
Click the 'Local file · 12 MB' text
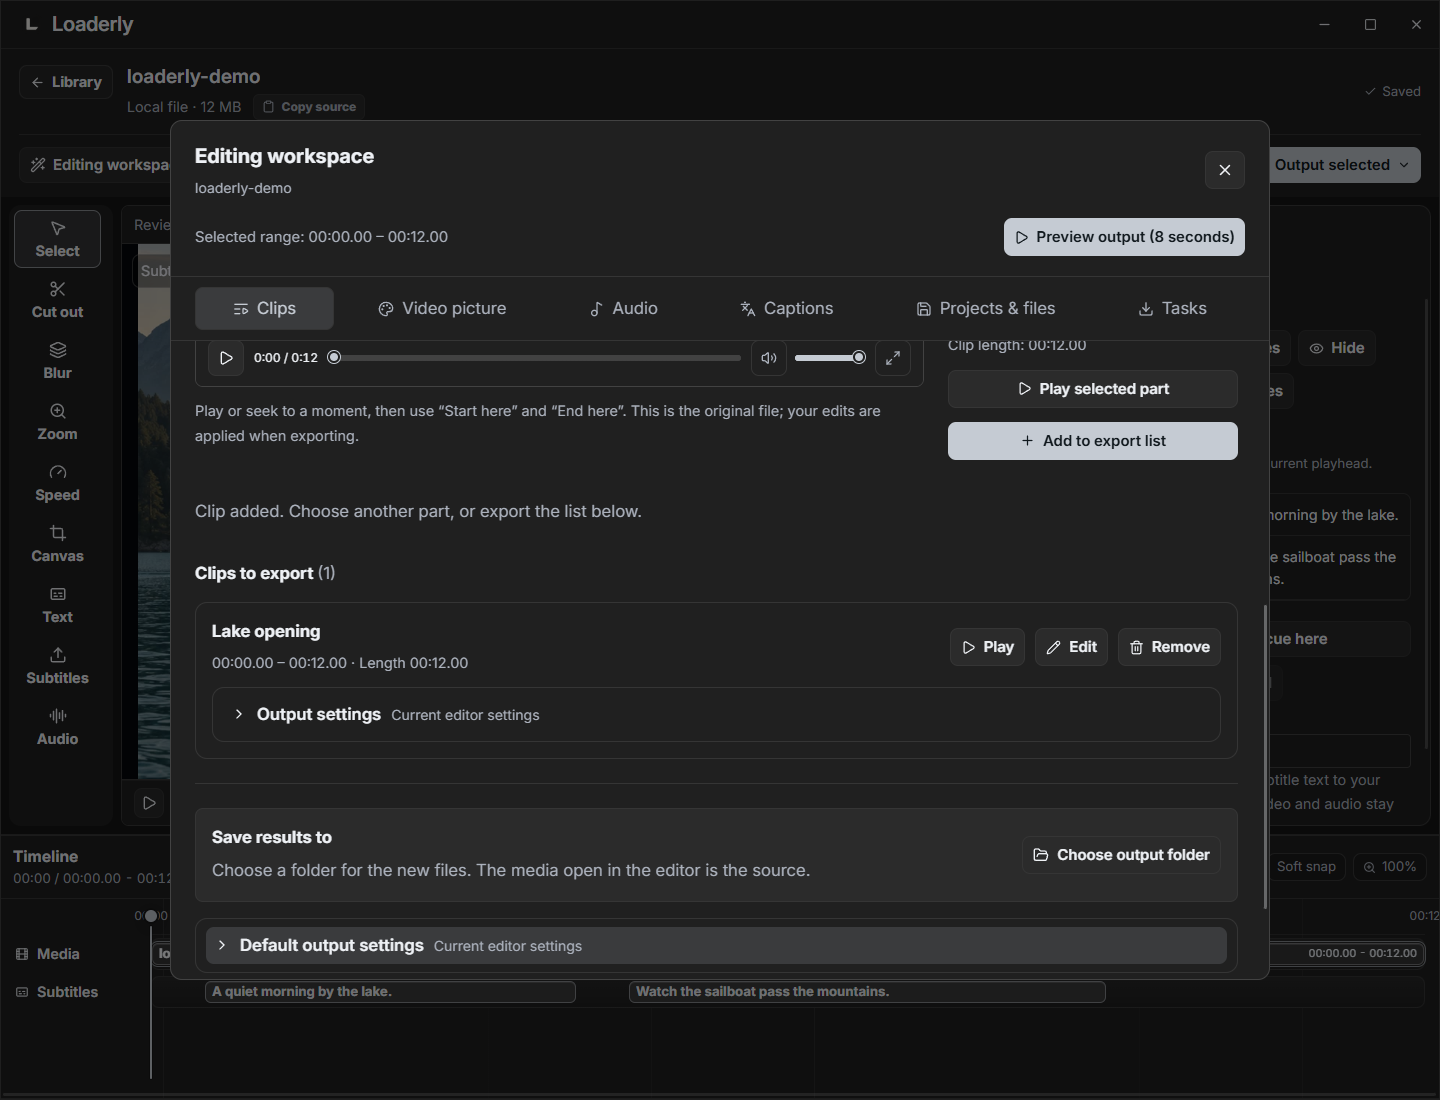tap(184, 107)
